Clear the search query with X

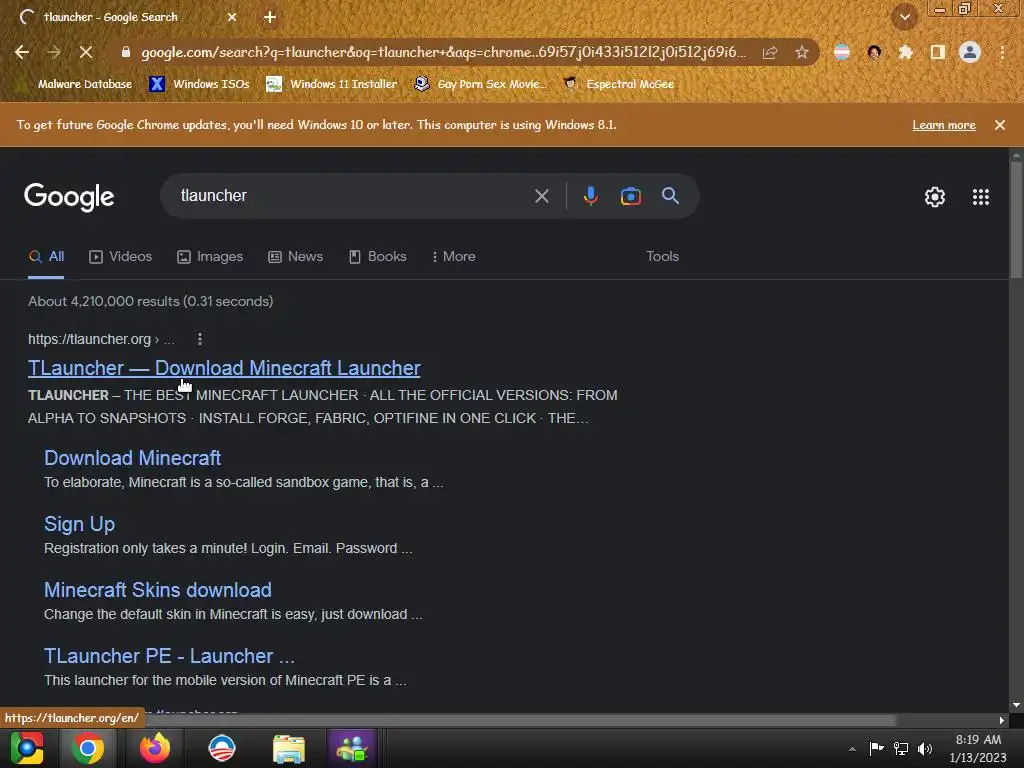click(541, 196)
